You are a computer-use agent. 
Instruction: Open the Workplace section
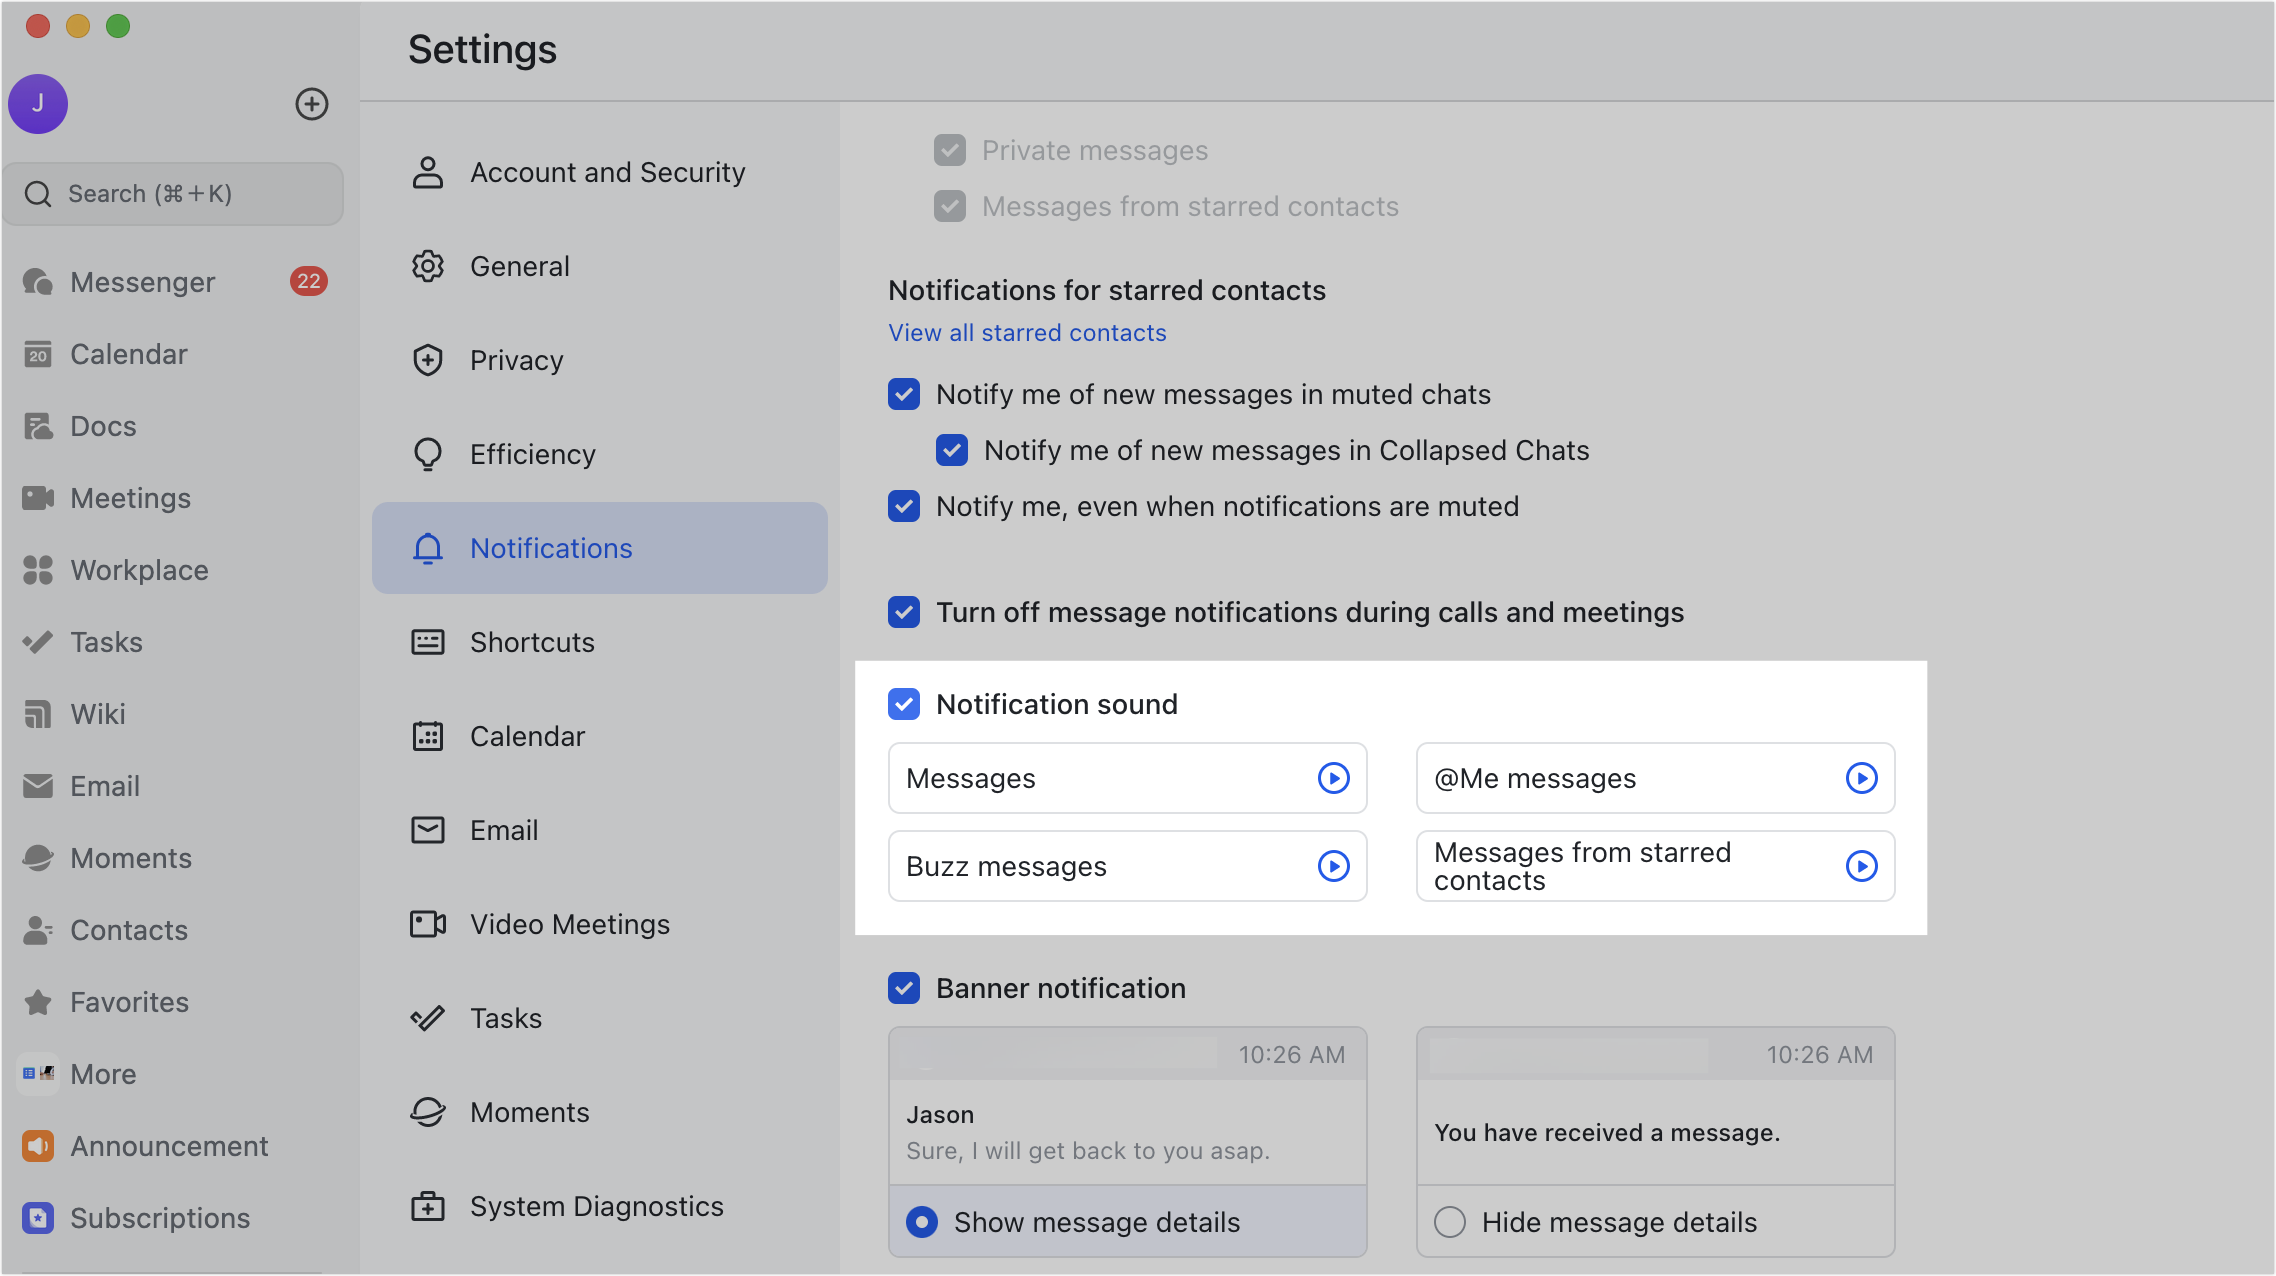[x=138, y=570]
